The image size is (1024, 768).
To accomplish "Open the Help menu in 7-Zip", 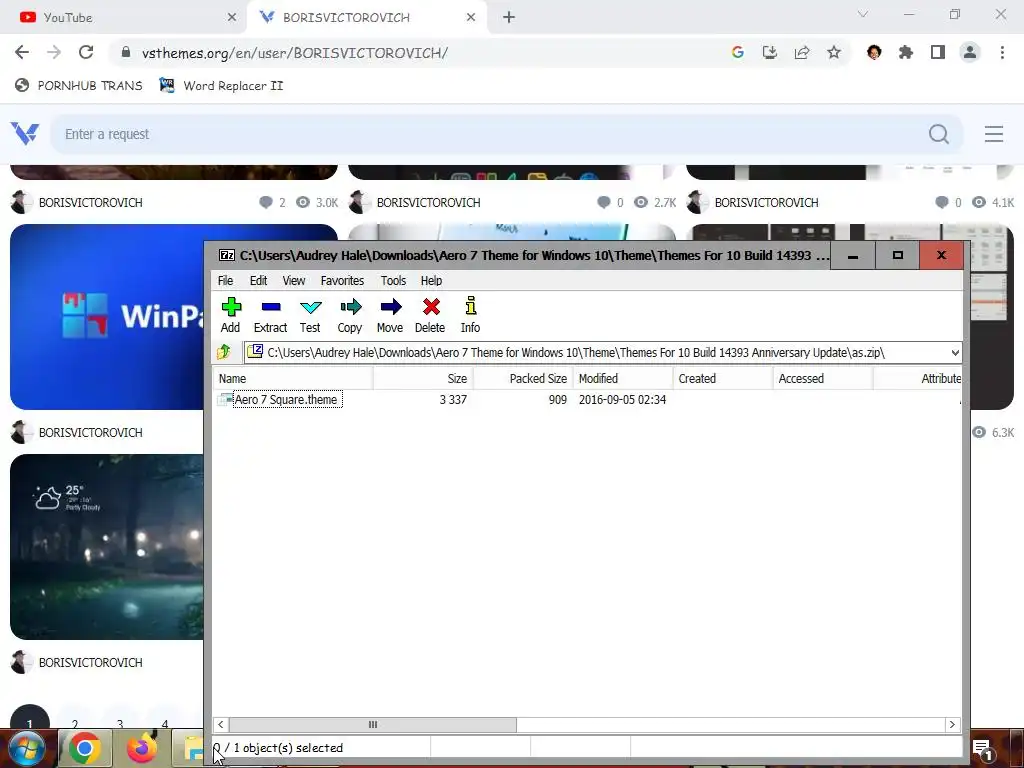I will (432, 281).
